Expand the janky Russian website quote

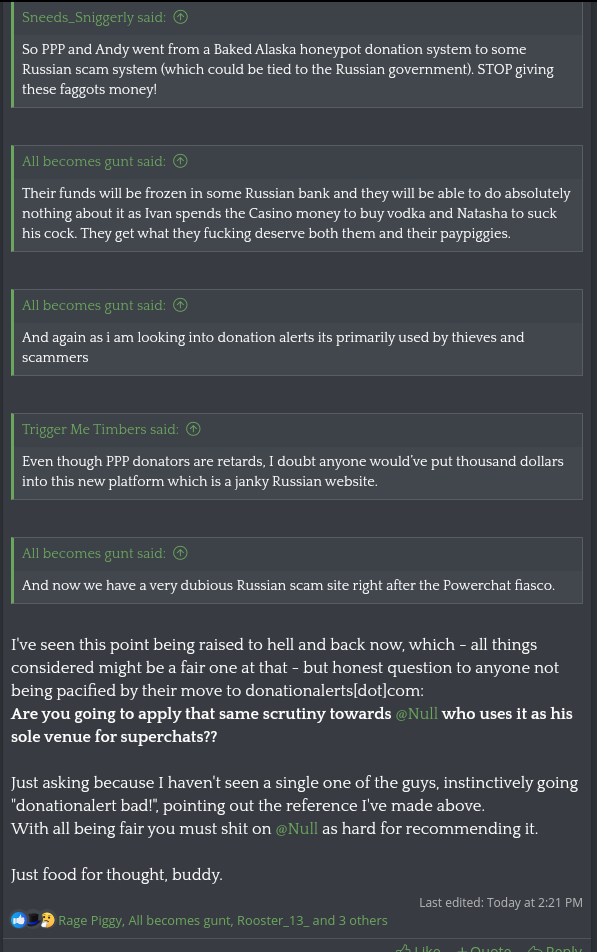(x=297, y=471)
